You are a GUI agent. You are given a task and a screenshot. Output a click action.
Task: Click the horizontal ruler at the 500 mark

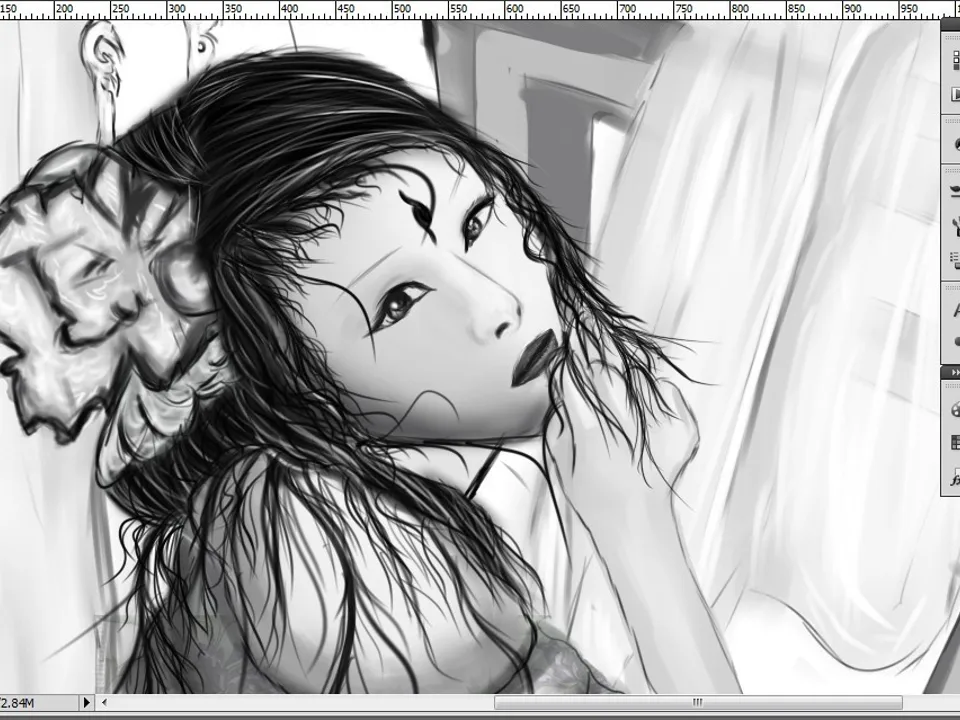[401, 10]
